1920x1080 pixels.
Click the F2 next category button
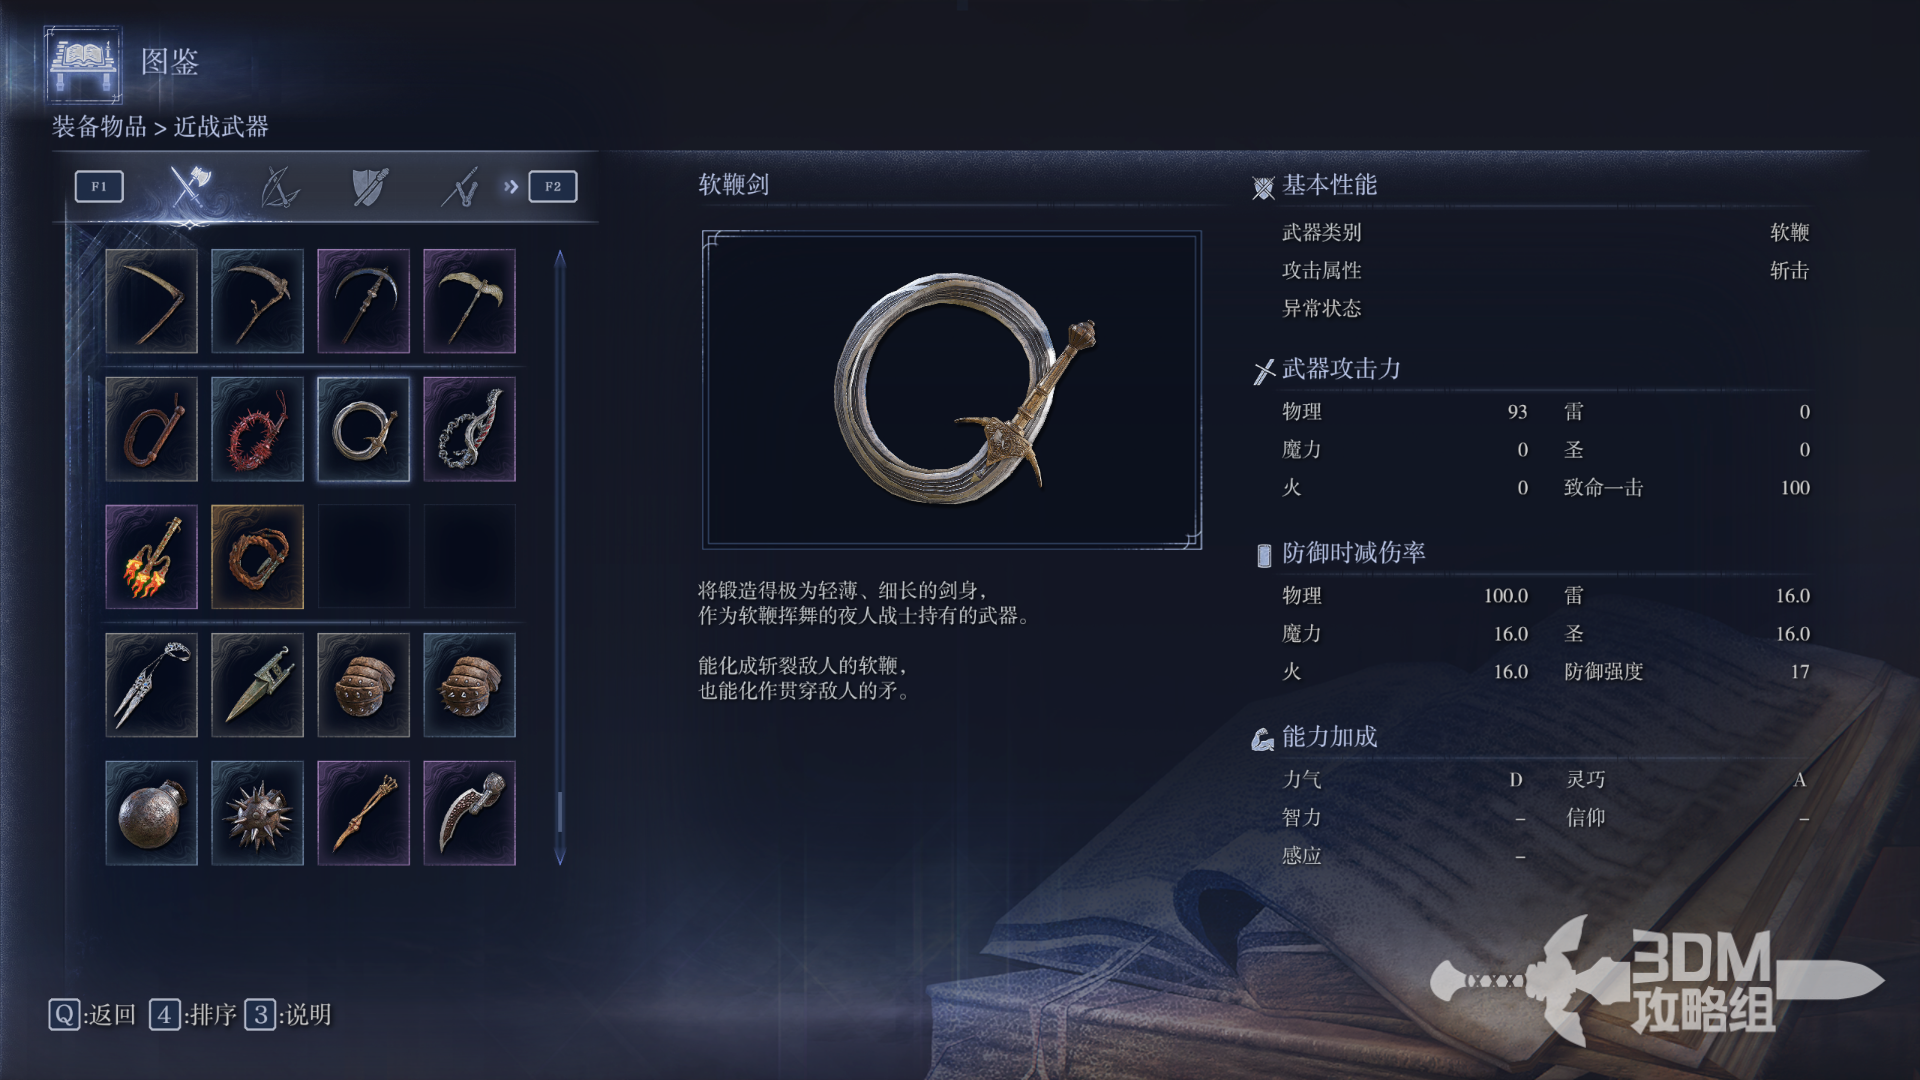553,186
